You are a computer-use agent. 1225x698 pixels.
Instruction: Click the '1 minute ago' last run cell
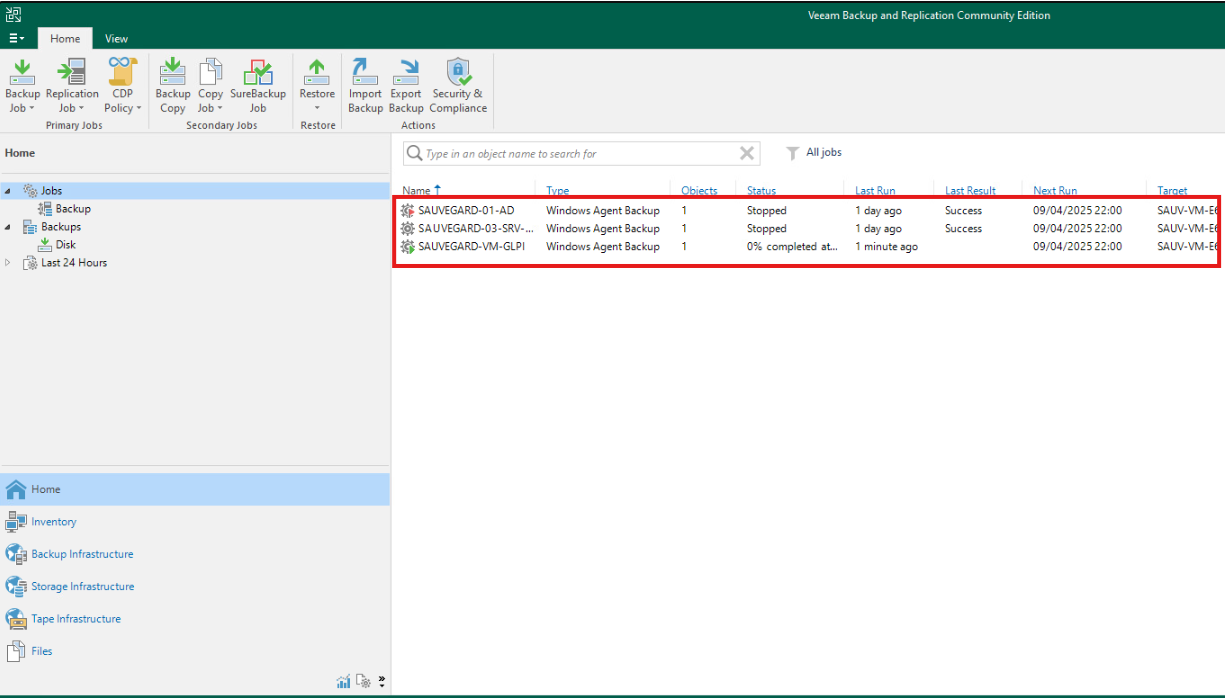pos(886,247)
